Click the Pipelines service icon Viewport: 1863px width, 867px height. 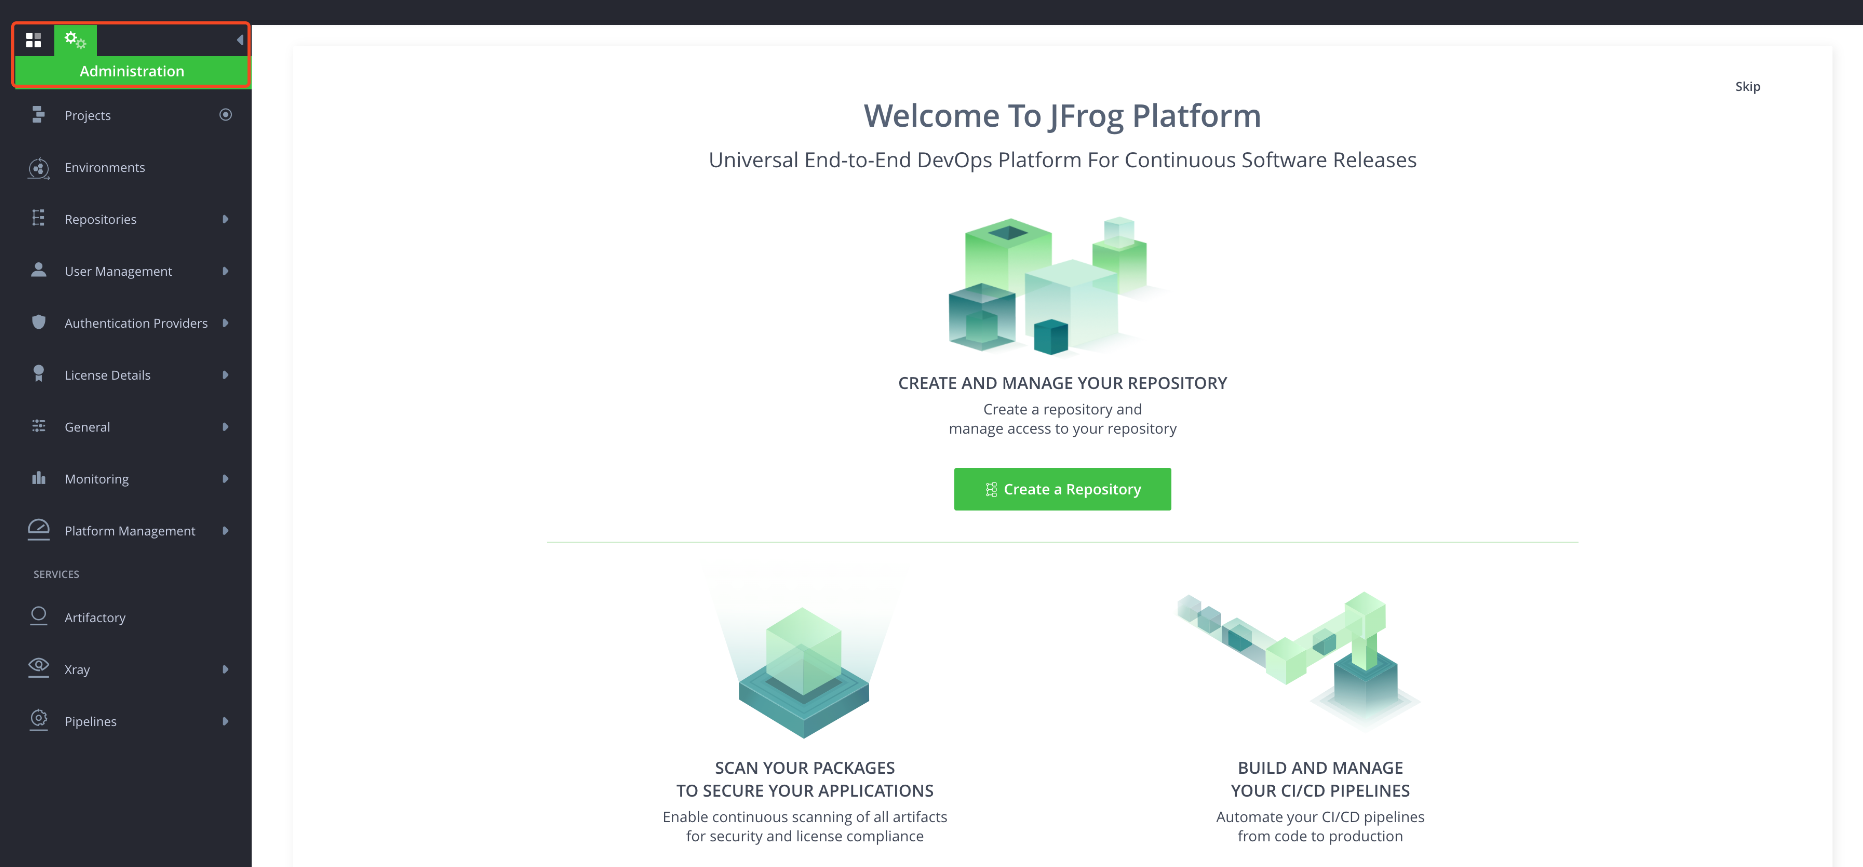38,720
